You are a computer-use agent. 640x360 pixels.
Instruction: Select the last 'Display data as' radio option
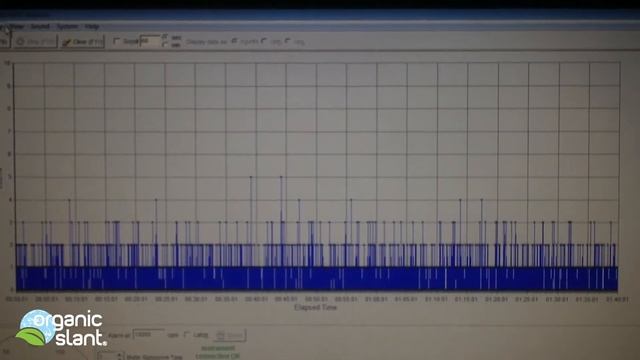pos(288,41)
